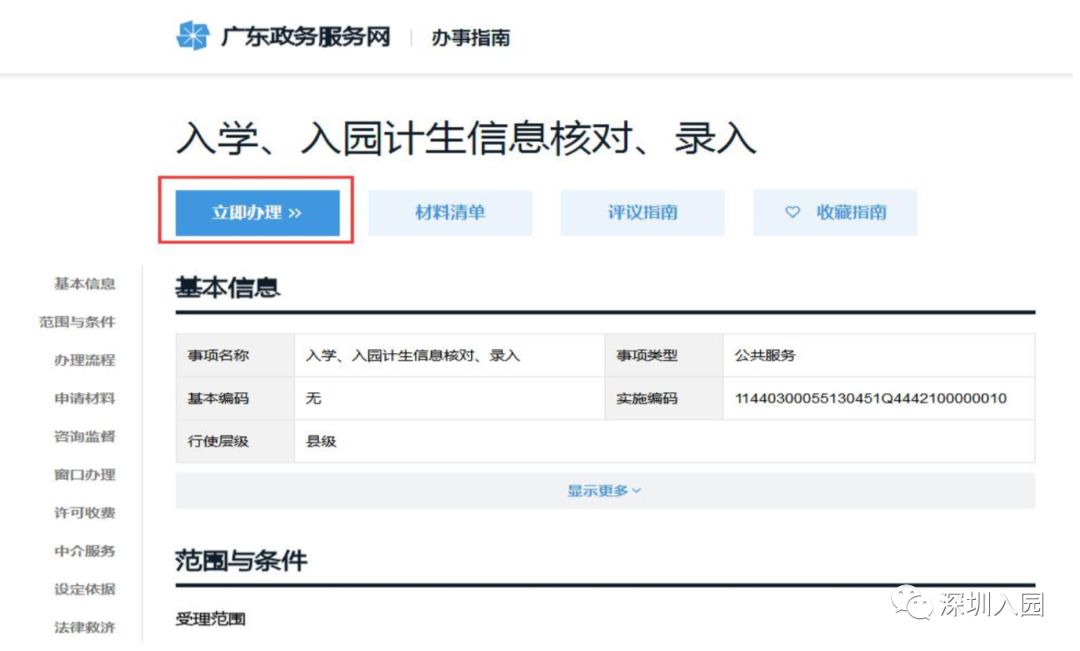Select 范围与条件 in the left sidebar

click(80, 322)
